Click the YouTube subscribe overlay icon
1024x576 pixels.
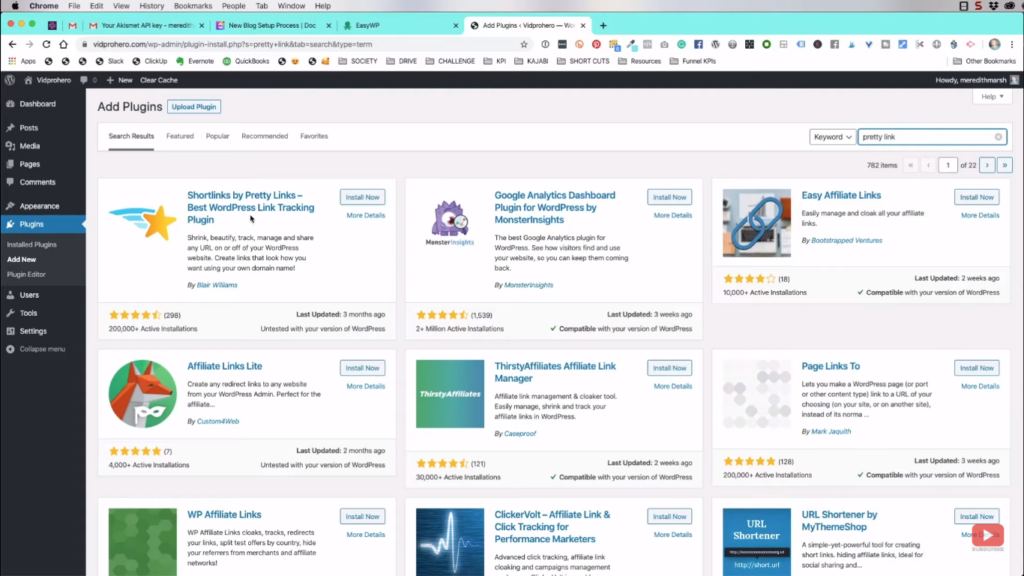click(987, 535)
